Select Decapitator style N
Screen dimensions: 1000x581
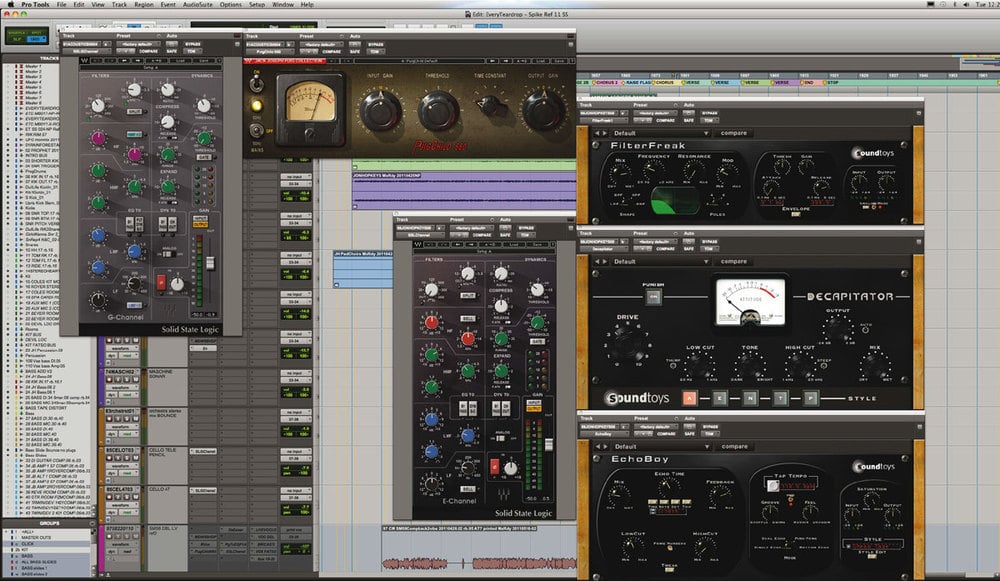tap(750, 398)
